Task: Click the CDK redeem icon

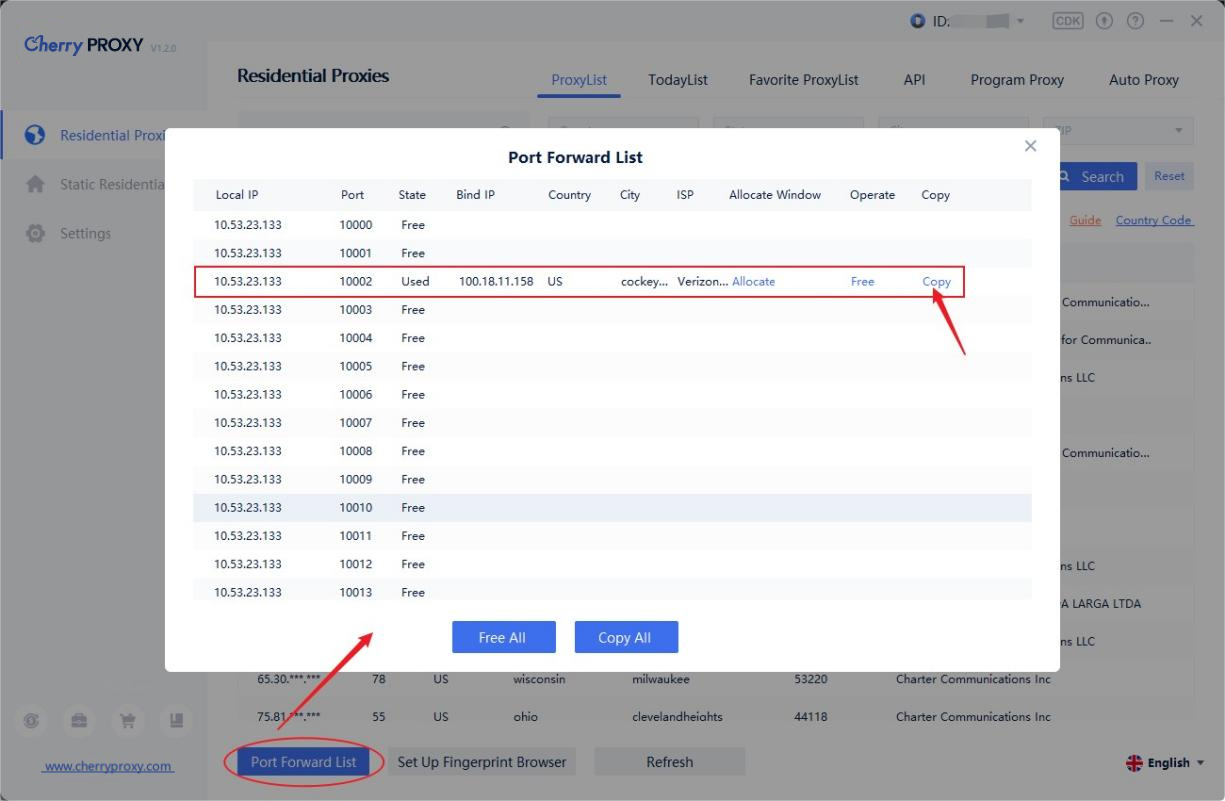Action: 1068,21
